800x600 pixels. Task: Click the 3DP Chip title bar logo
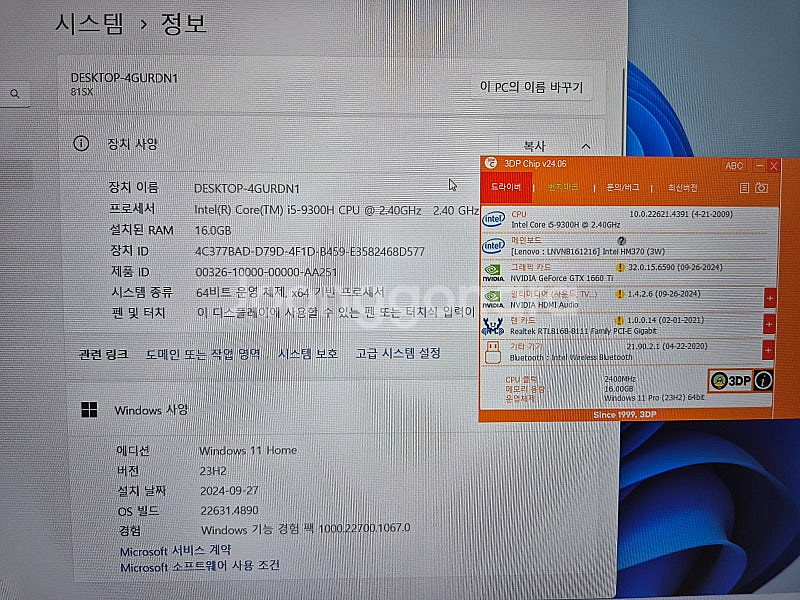click(491, 163)
